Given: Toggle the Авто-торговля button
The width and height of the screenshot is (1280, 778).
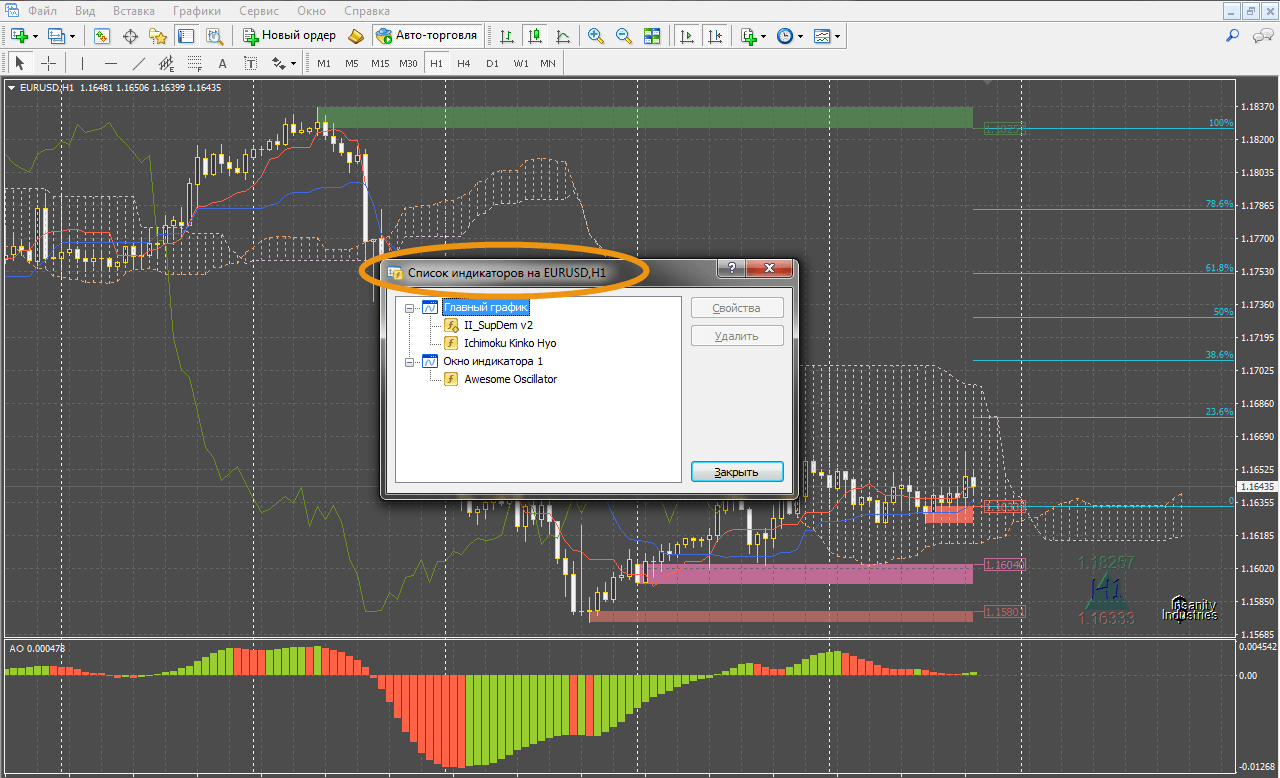Looking at the screenshot, I should 426,36.
